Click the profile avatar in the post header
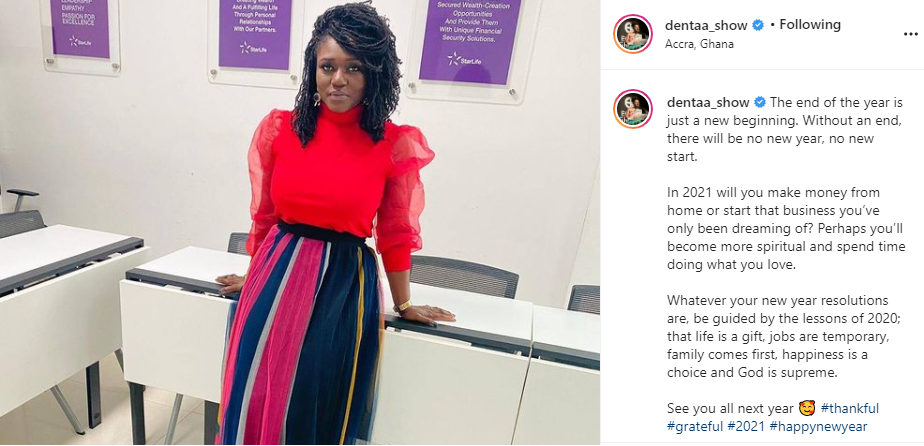 633,34
